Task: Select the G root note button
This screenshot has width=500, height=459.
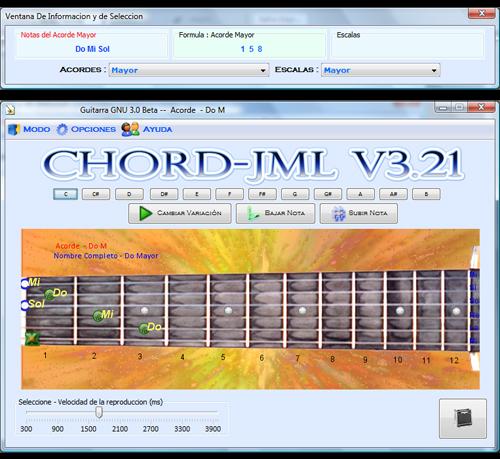Action: [295, 194]
